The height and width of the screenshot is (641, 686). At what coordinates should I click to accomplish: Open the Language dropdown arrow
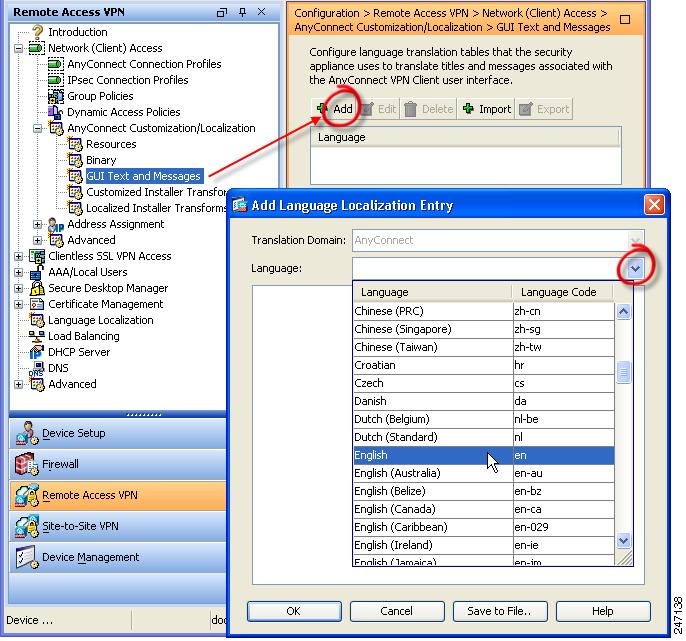pyautogui.click(x=635, y=268)
